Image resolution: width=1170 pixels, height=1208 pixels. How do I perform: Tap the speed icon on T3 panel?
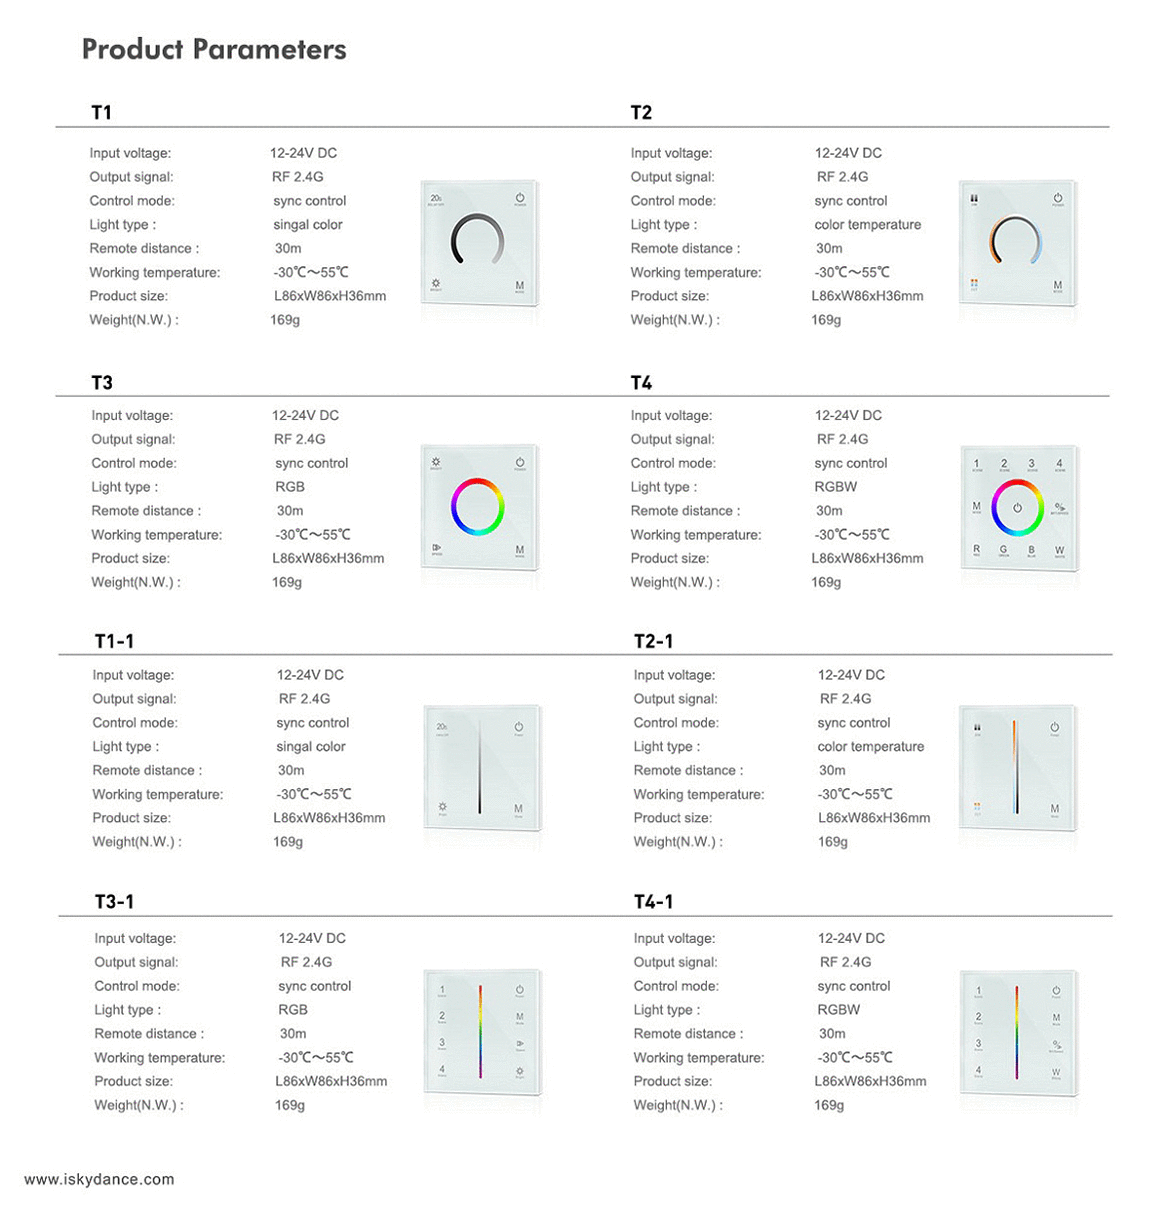[x=437, y=549]
